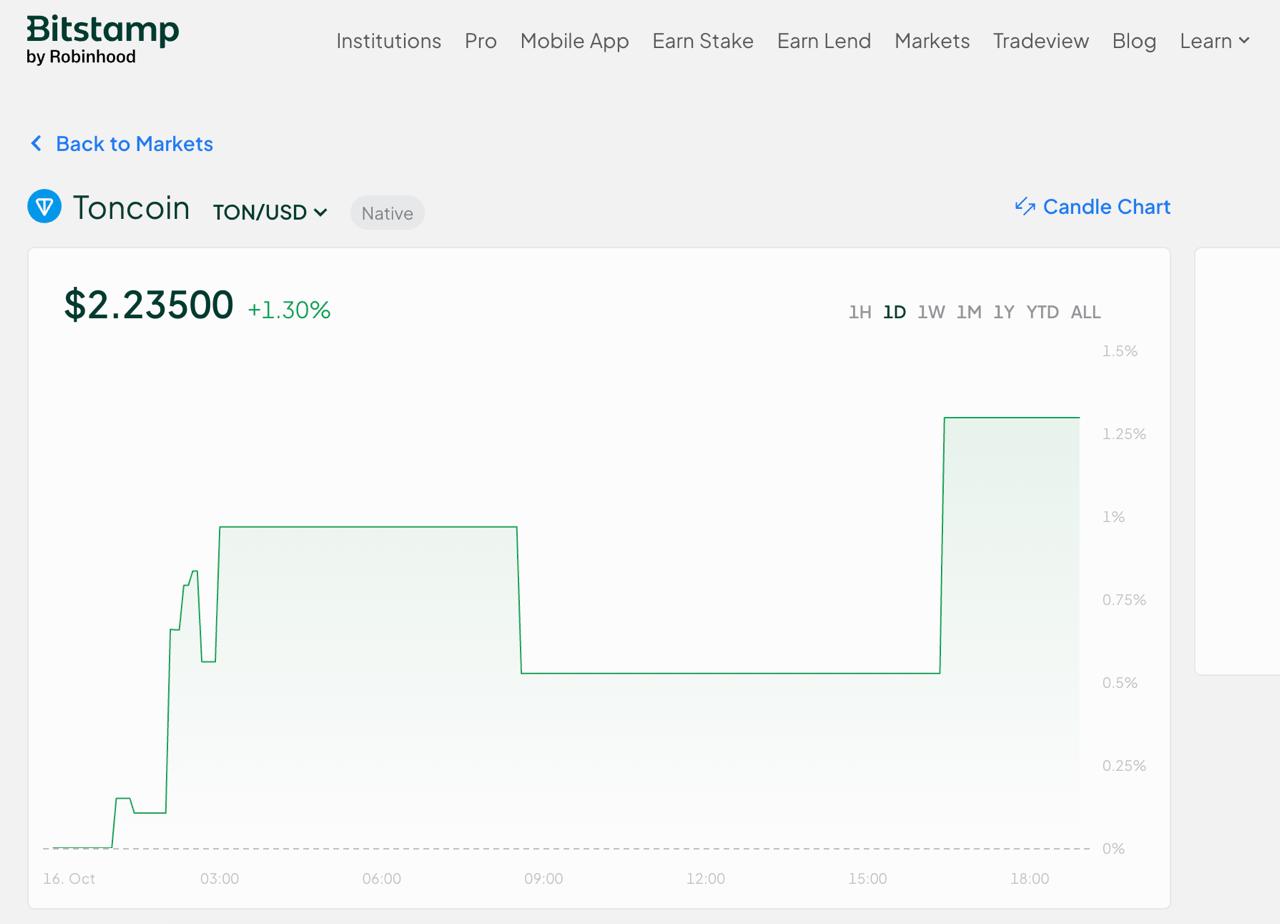
Task: Open the Tradeview menu link
Action: 1040,41
